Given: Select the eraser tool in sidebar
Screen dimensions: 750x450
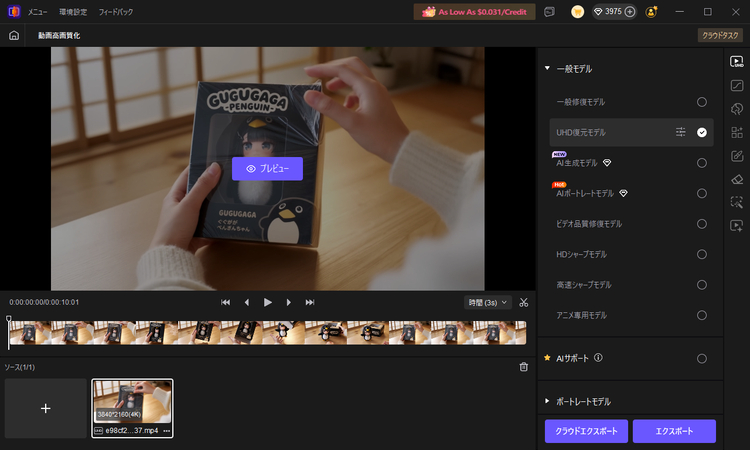Looking at the screenshot, I should 737,179.
